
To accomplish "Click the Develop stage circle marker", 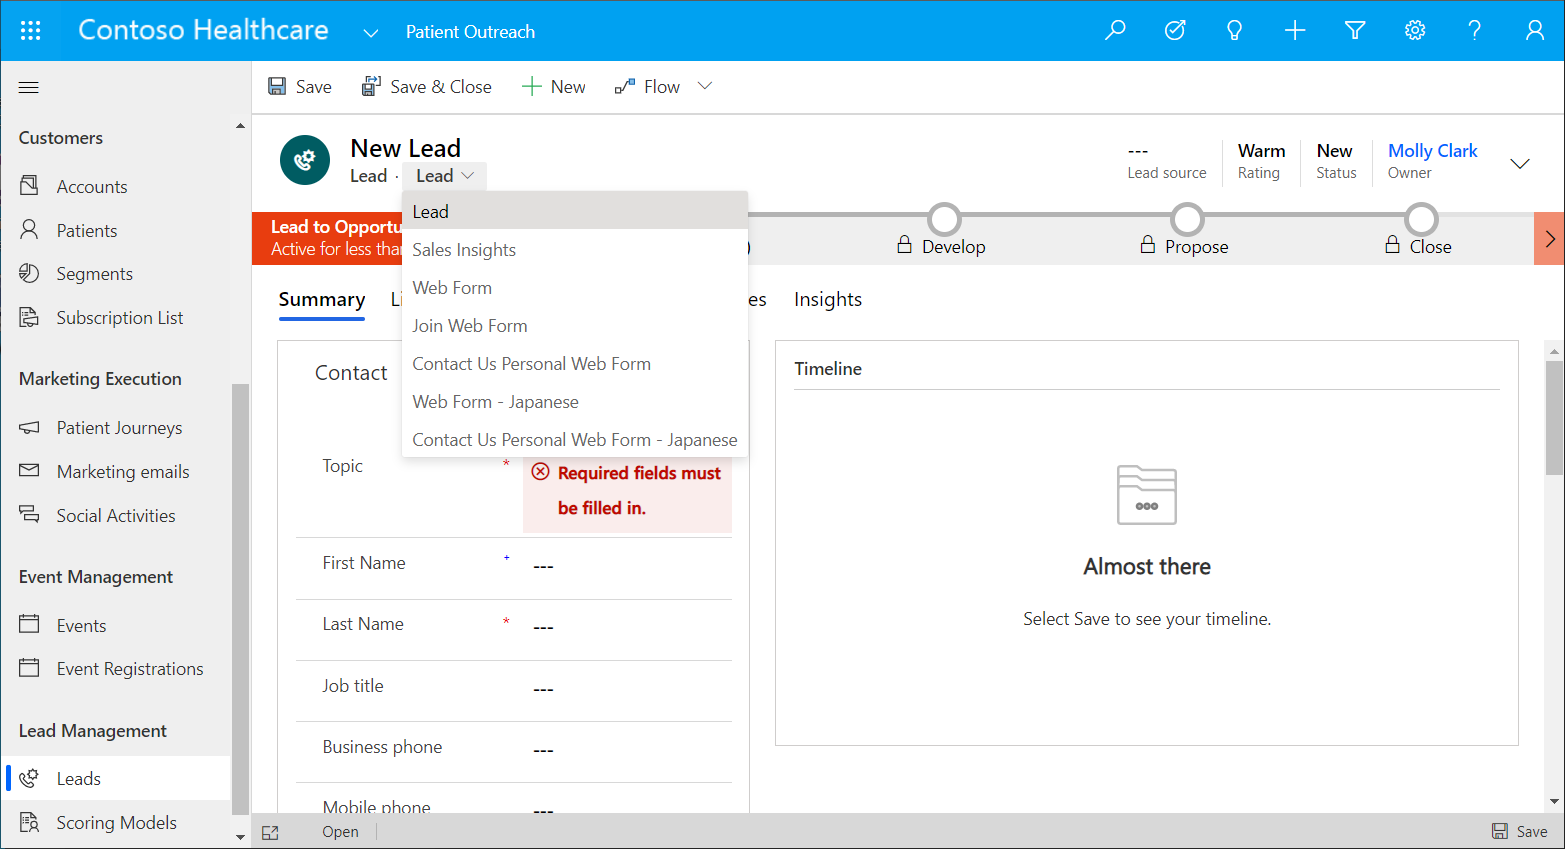I will [944, 219].
